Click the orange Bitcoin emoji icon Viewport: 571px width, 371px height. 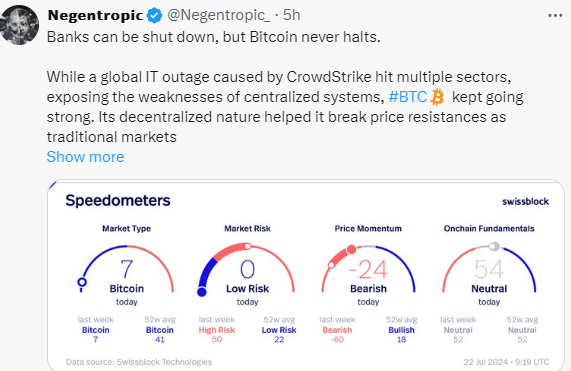437,97
